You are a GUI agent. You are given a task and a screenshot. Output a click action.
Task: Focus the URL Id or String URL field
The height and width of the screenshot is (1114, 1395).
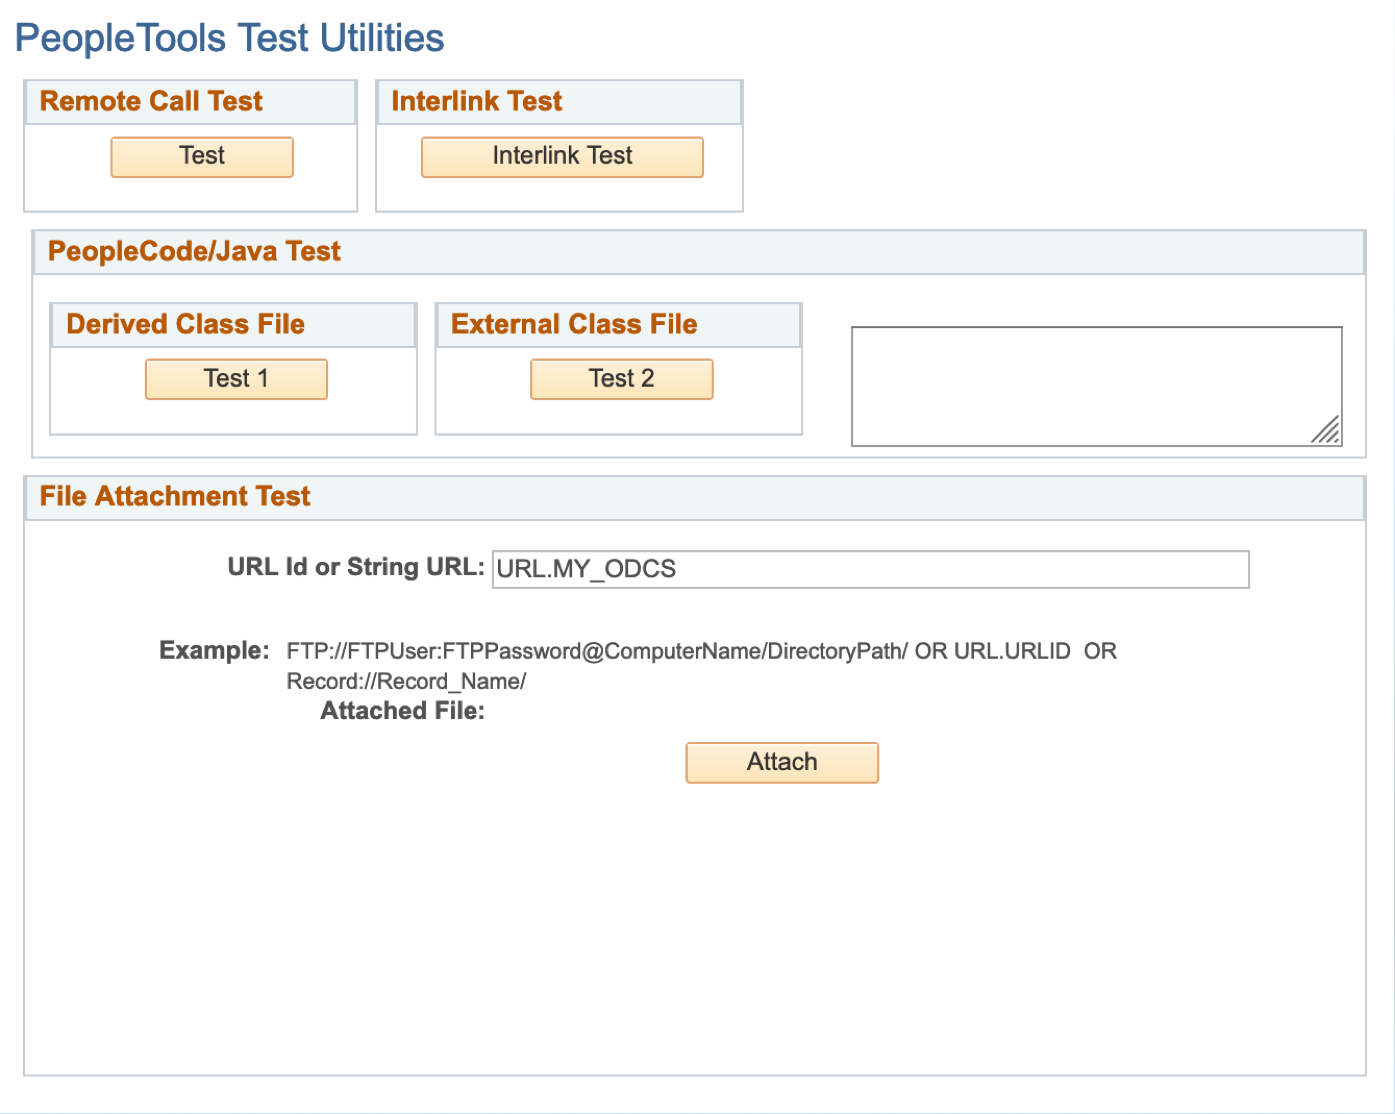pos(870,569)
